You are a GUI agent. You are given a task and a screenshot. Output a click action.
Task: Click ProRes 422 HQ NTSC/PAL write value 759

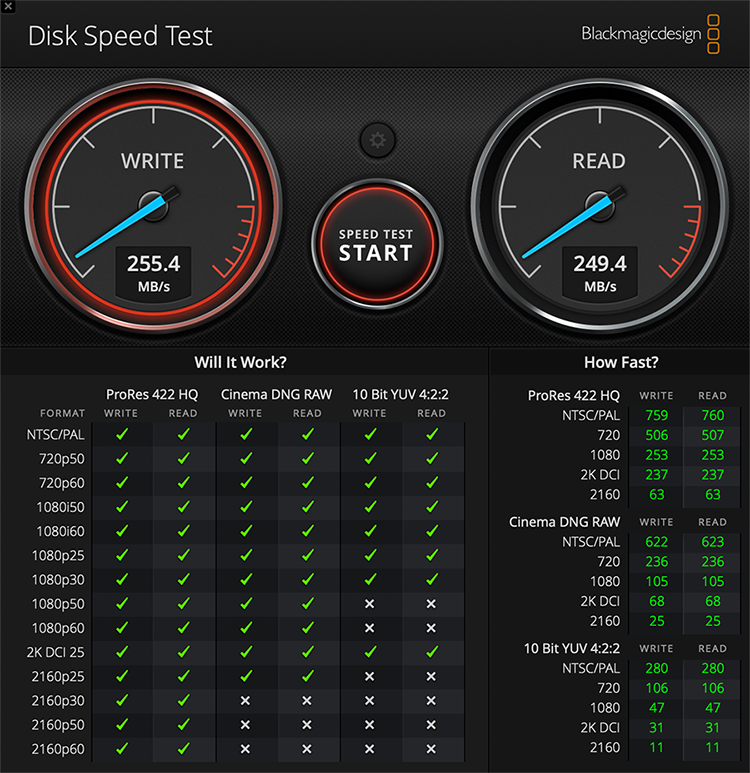656,415
